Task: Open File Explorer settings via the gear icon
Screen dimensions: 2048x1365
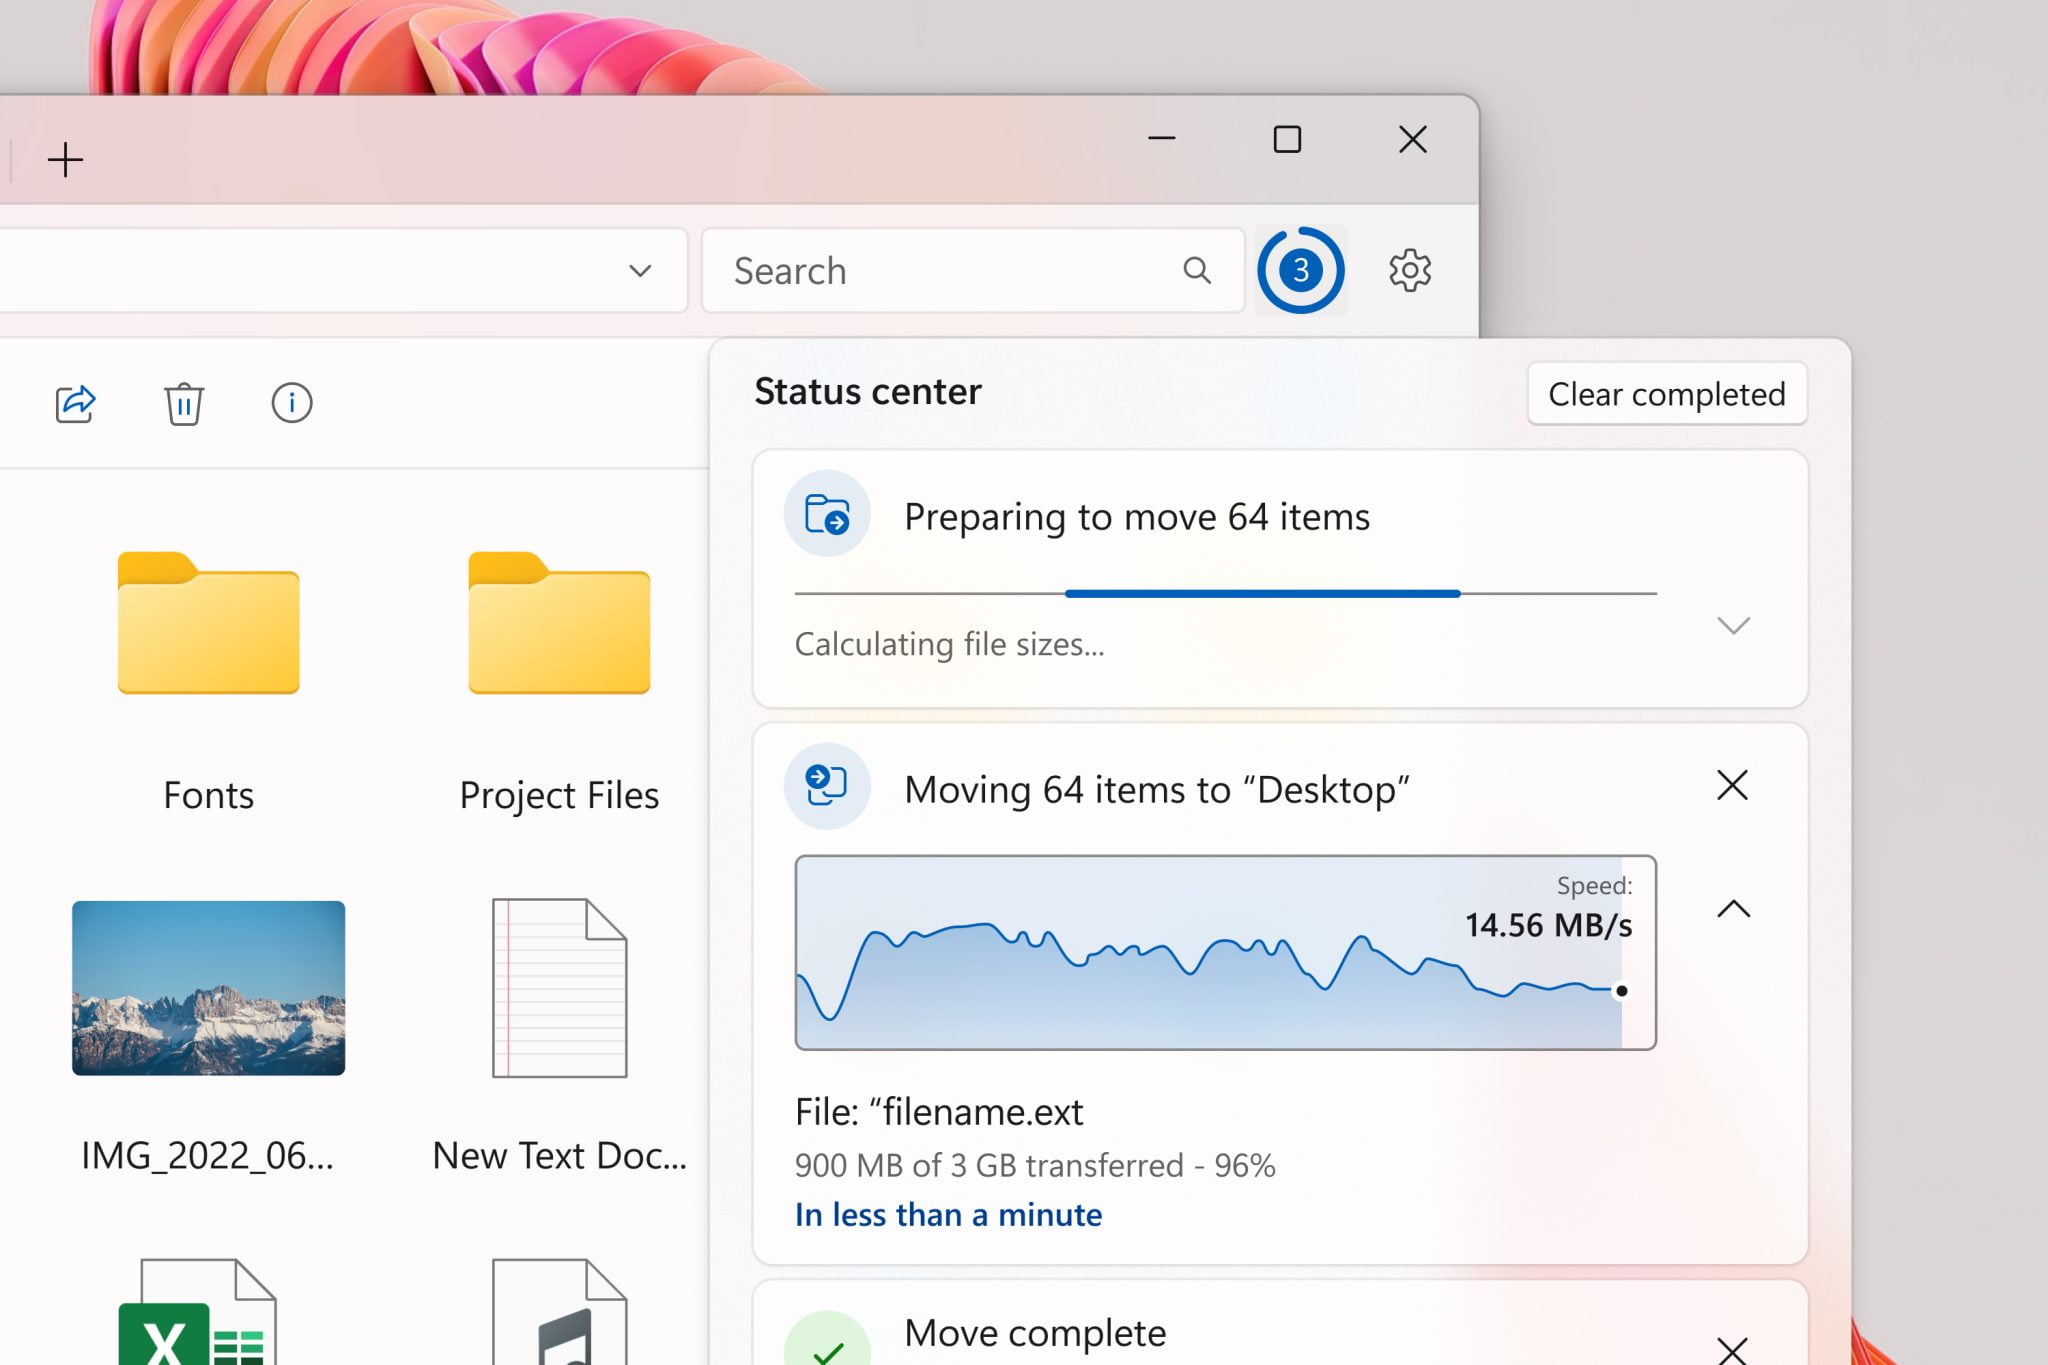Action: (x=1410, y=269)
